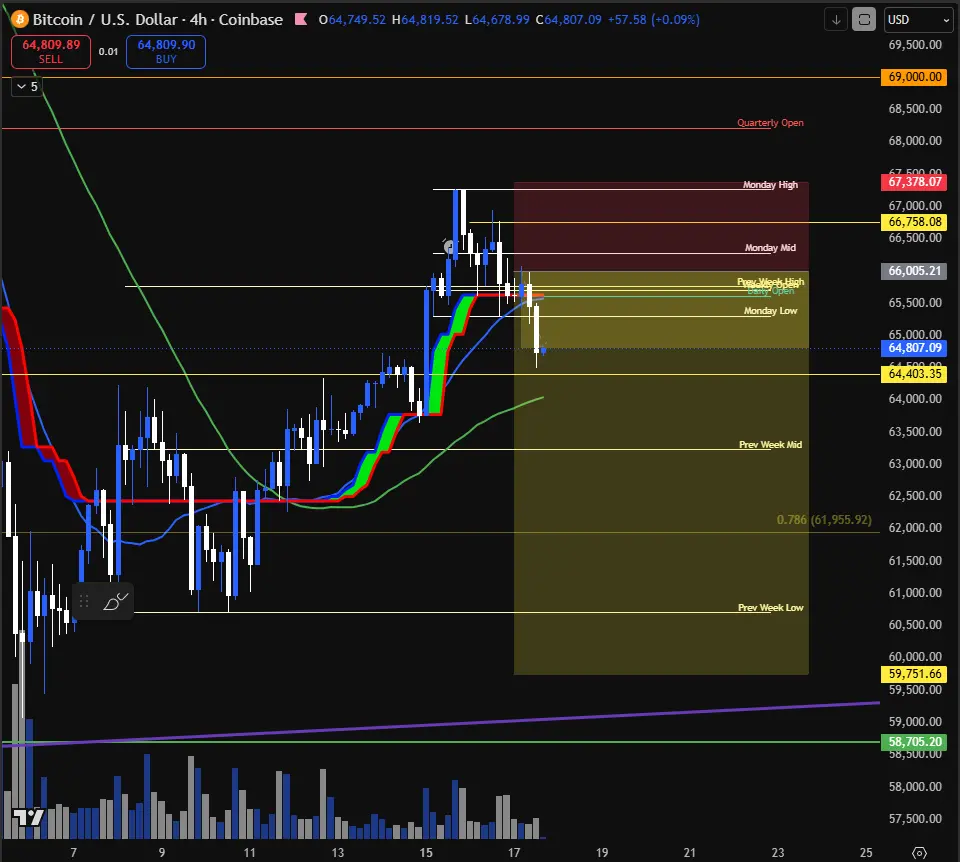Click the change value +57.58 (+0.09%)
Screen dimensions: 960x862
[x=654, y=20]
